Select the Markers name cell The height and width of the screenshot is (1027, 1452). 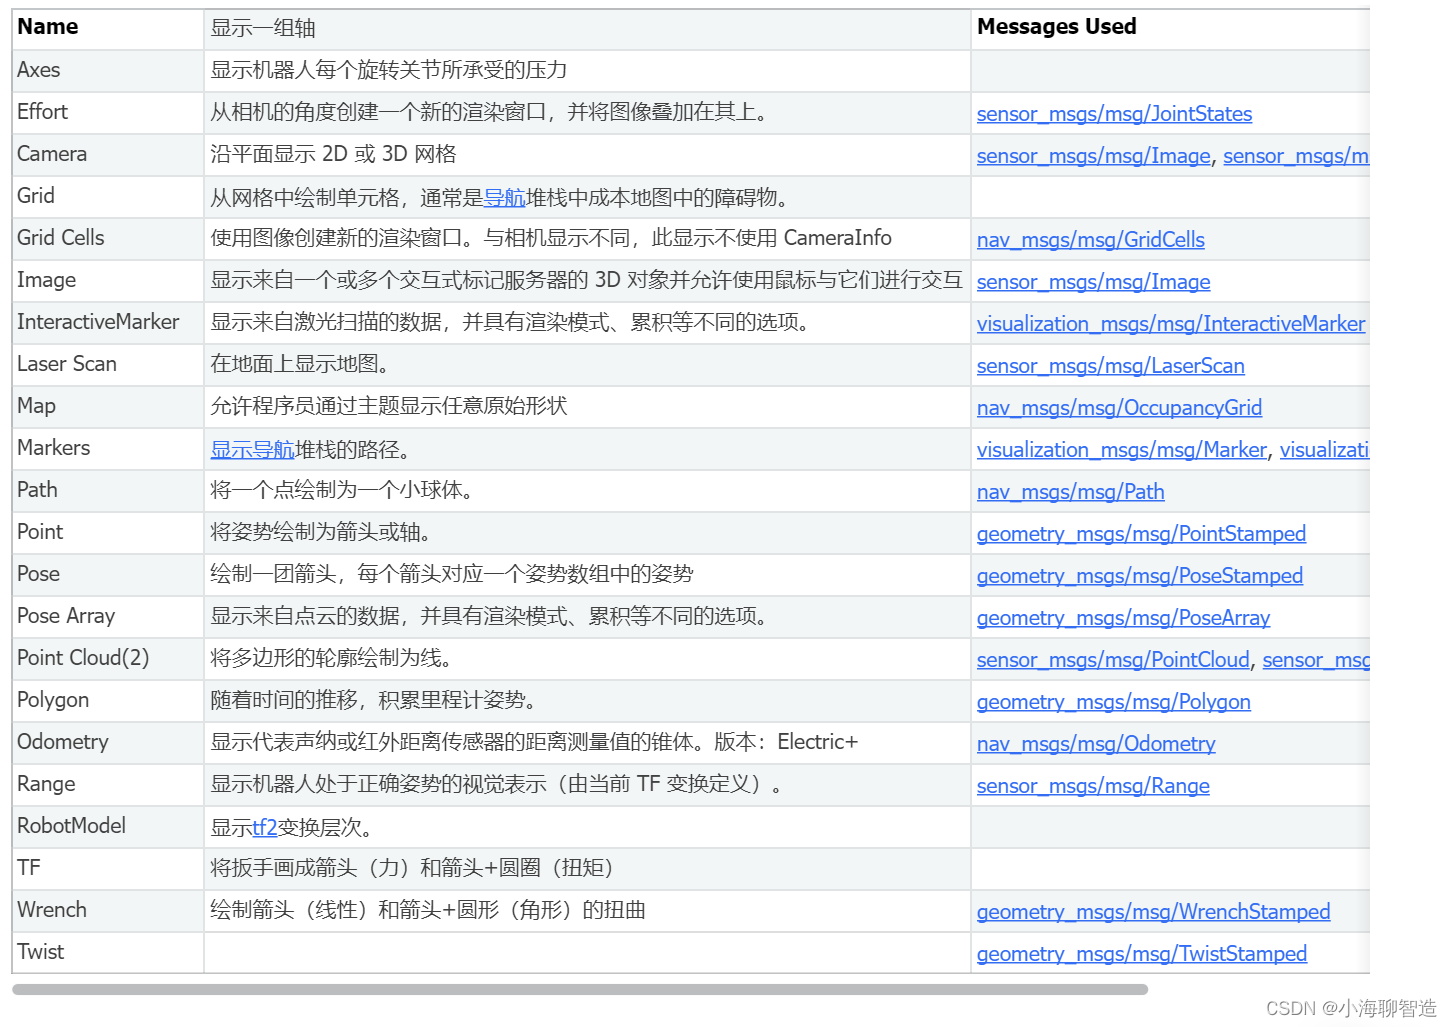pyautogui.click(x=108, y=449)
